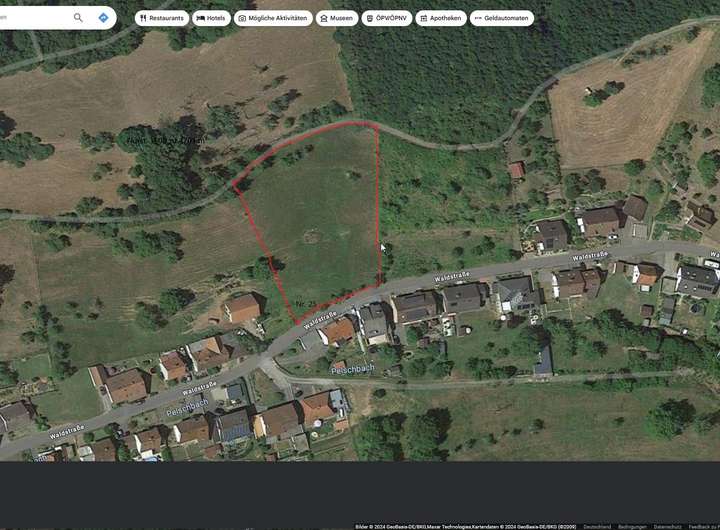Click the bed icon on Hotels chip

pyautogui.click(x=201, y=18)
